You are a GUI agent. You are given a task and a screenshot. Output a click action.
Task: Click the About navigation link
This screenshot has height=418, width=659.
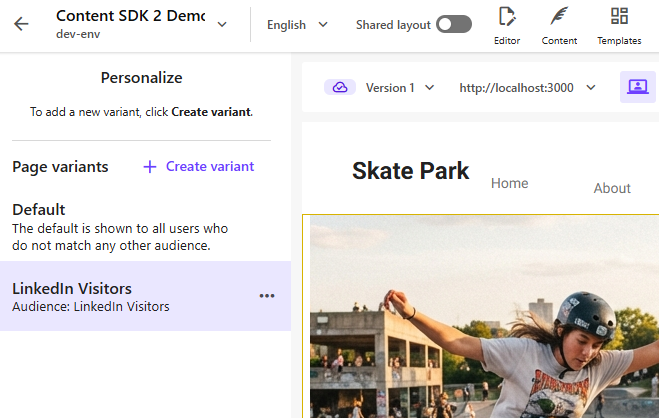(x=612, y=188)
